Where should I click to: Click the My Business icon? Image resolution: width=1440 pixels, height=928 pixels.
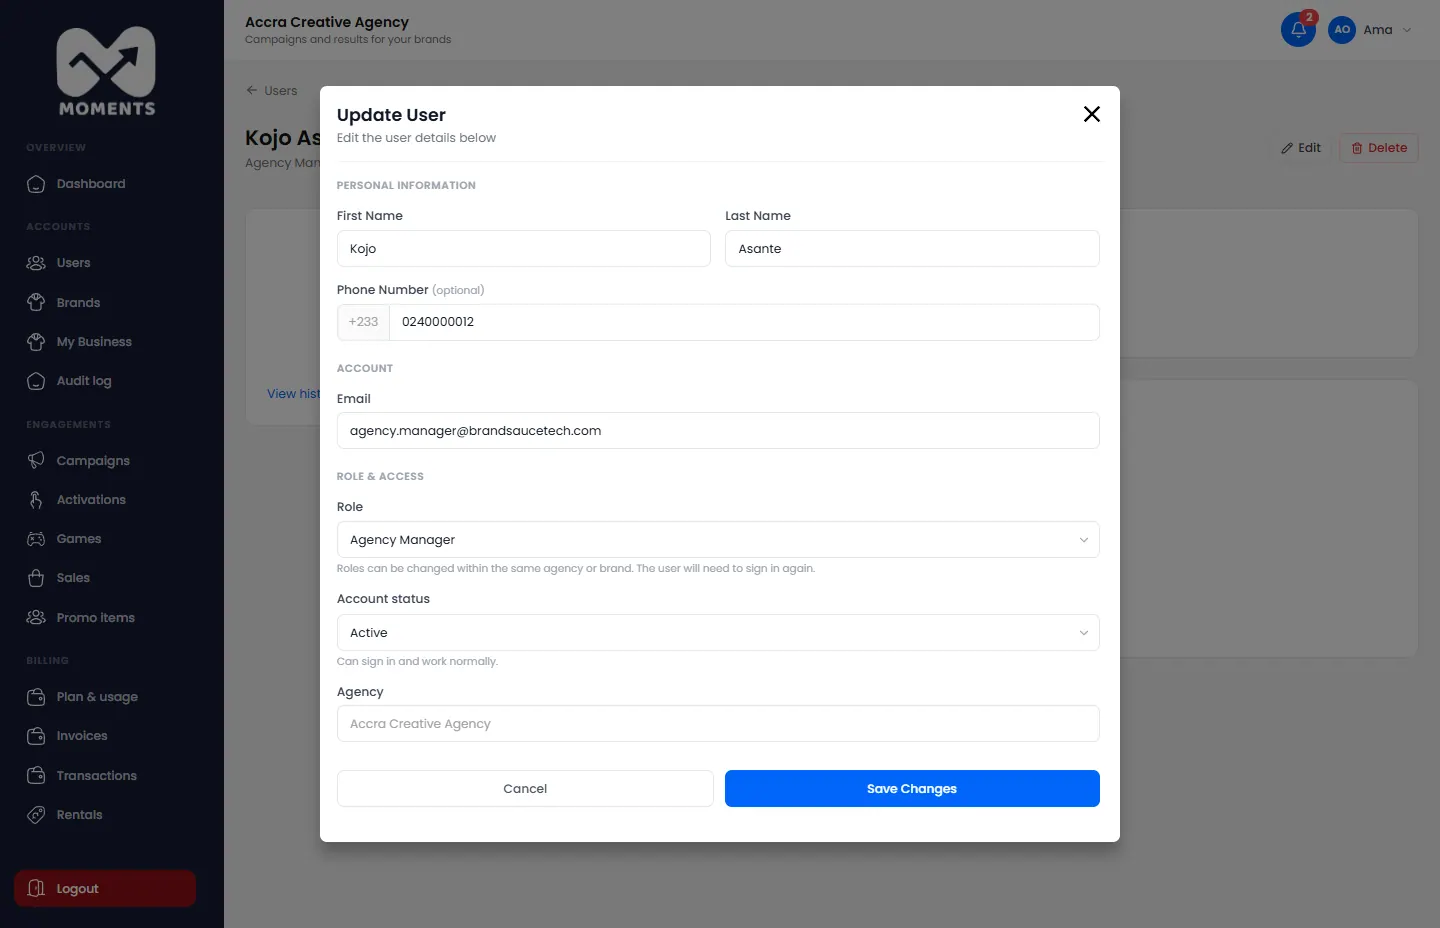click(x=36, y=342)
